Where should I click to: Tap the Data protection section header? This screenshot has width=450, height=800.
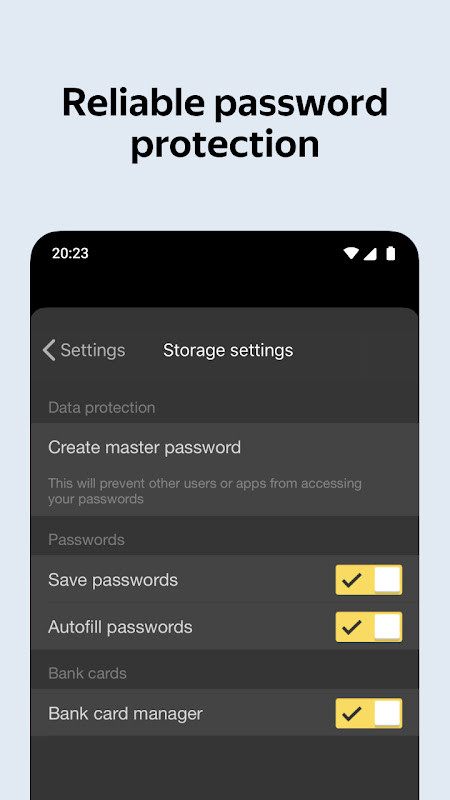coord(102,408)
